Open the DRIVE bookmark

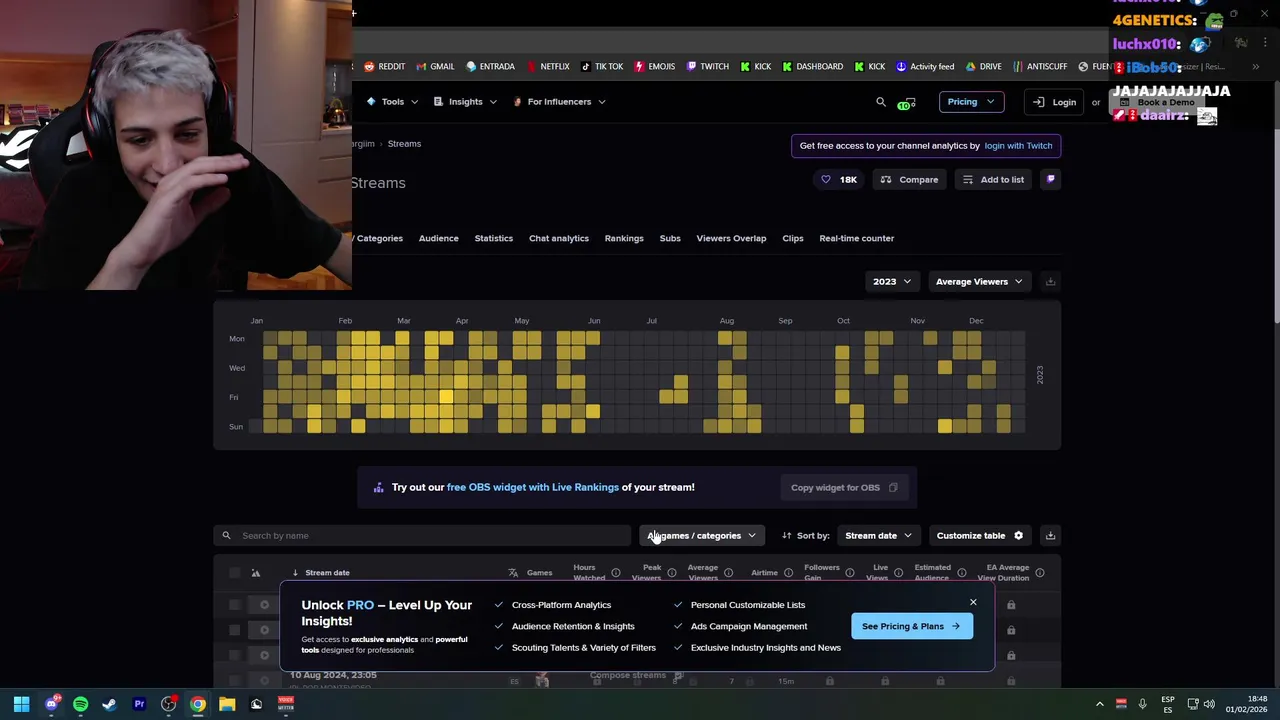click(983, 67)
